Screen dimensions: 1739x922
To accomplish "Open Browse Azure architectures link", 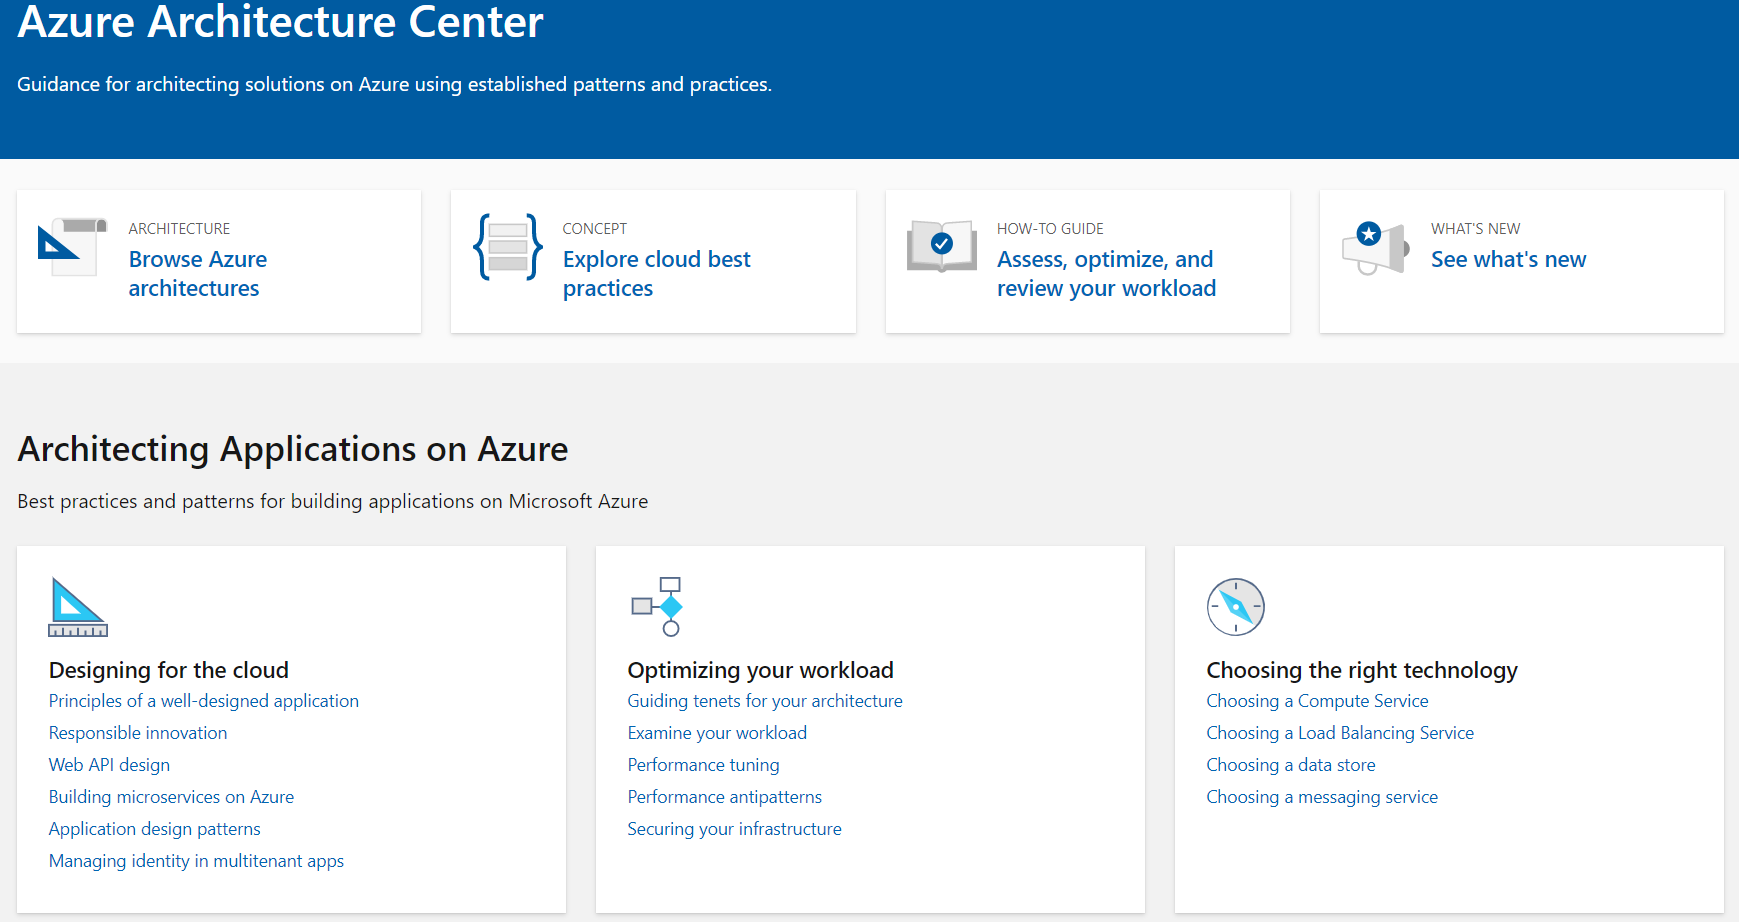I will tap(197, 274).
